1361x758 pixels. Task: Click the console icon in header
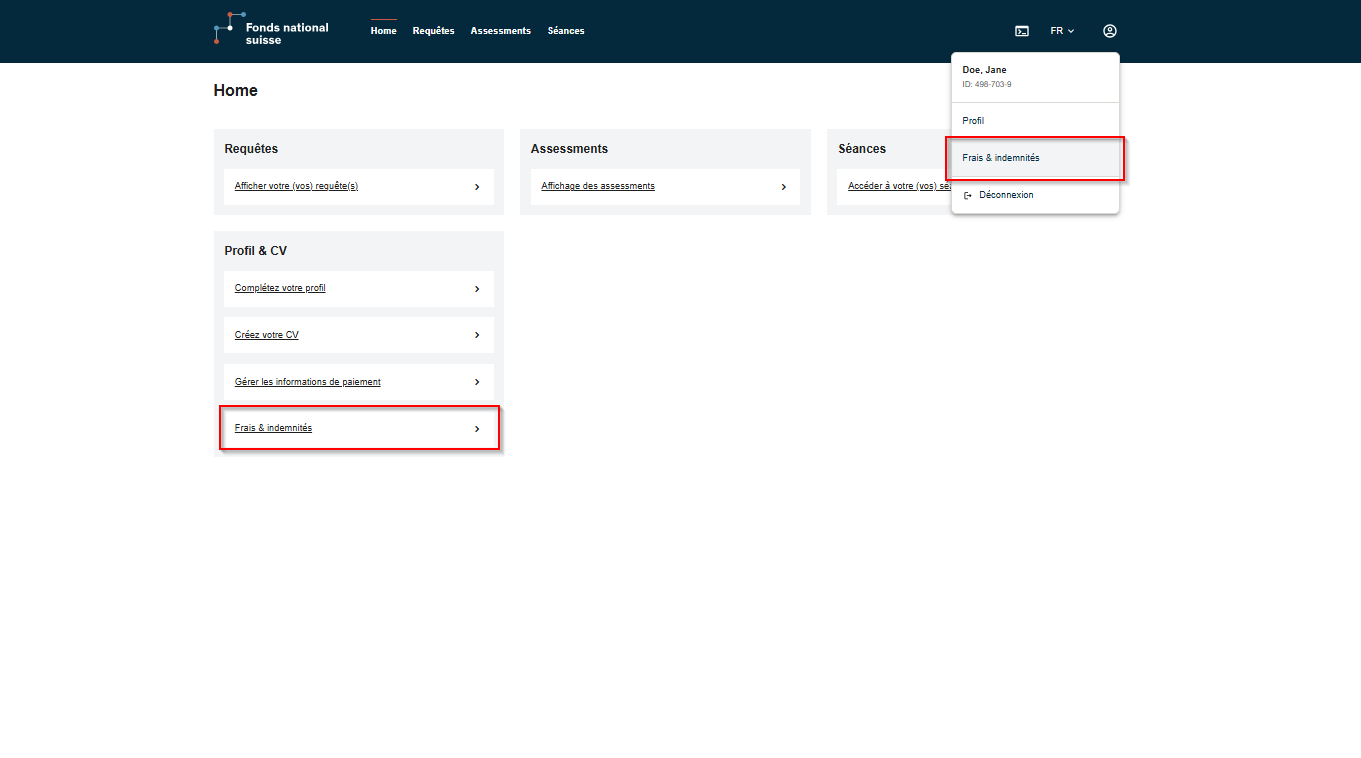pos(1021,31)
